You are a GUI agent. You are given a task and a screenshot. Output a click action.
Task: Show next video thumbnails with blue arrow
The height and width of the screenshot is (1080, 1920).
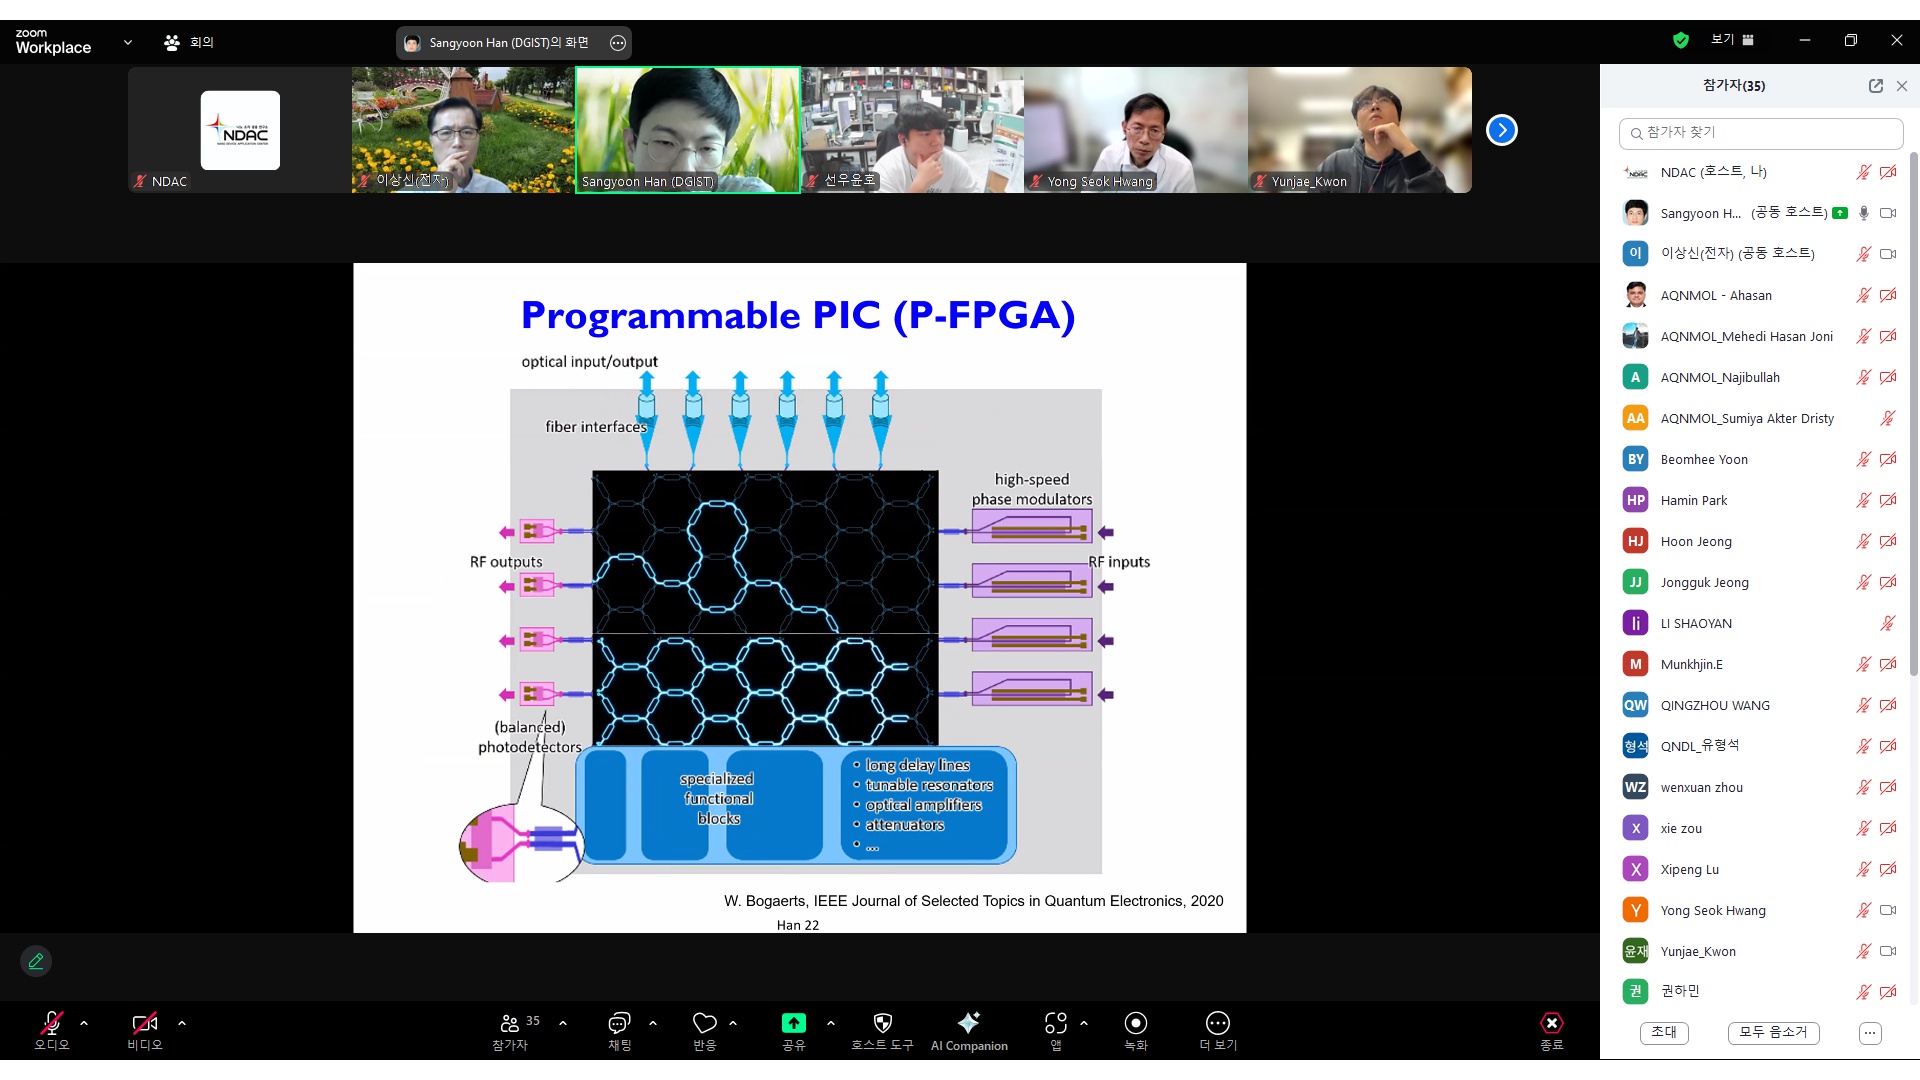tap(1501, 130)
